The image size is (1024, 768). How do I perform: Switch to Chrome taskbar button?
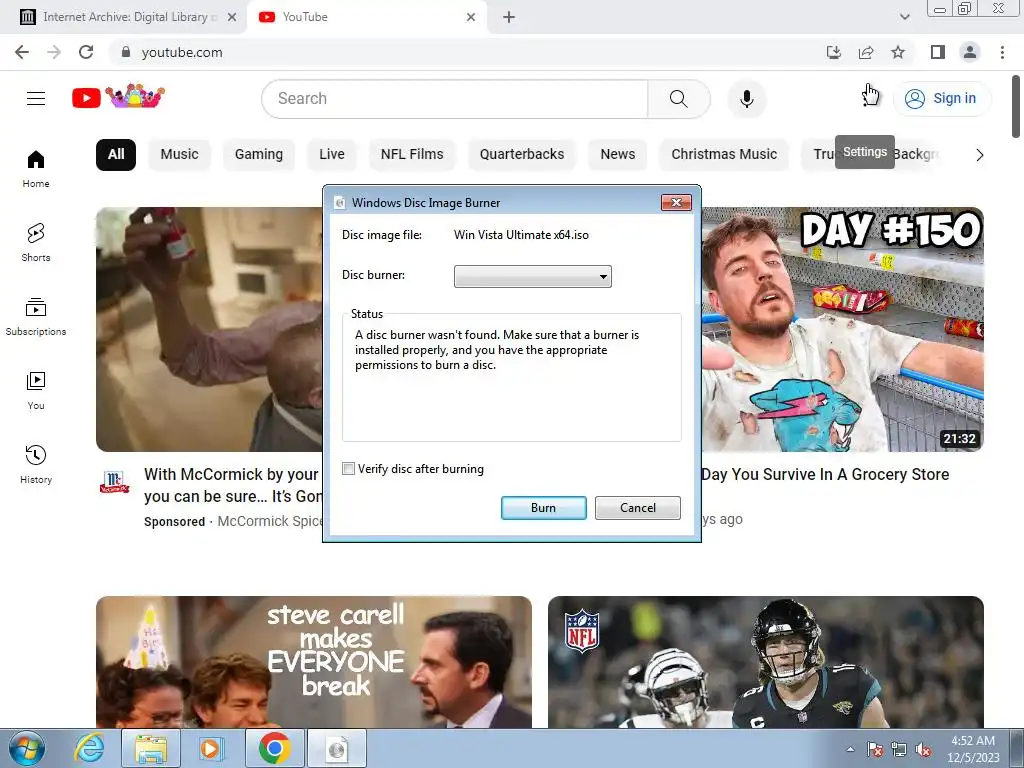tap(274, 748)
